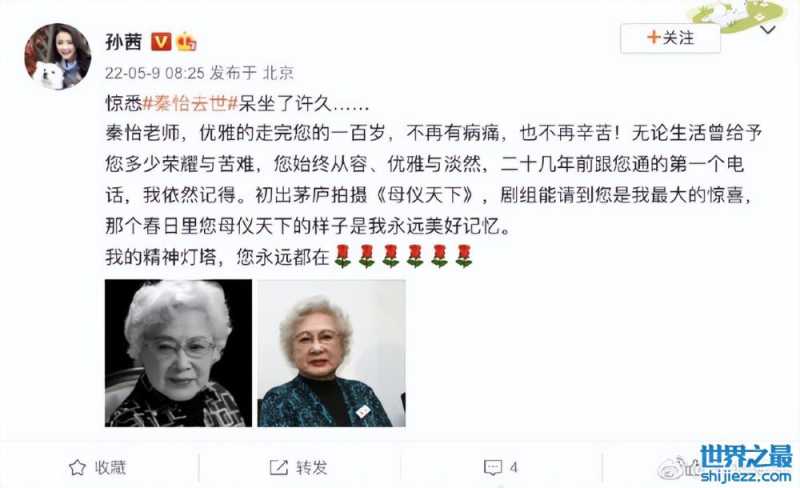
Task: Click the orange V verified badge
Action: [161, 42]
